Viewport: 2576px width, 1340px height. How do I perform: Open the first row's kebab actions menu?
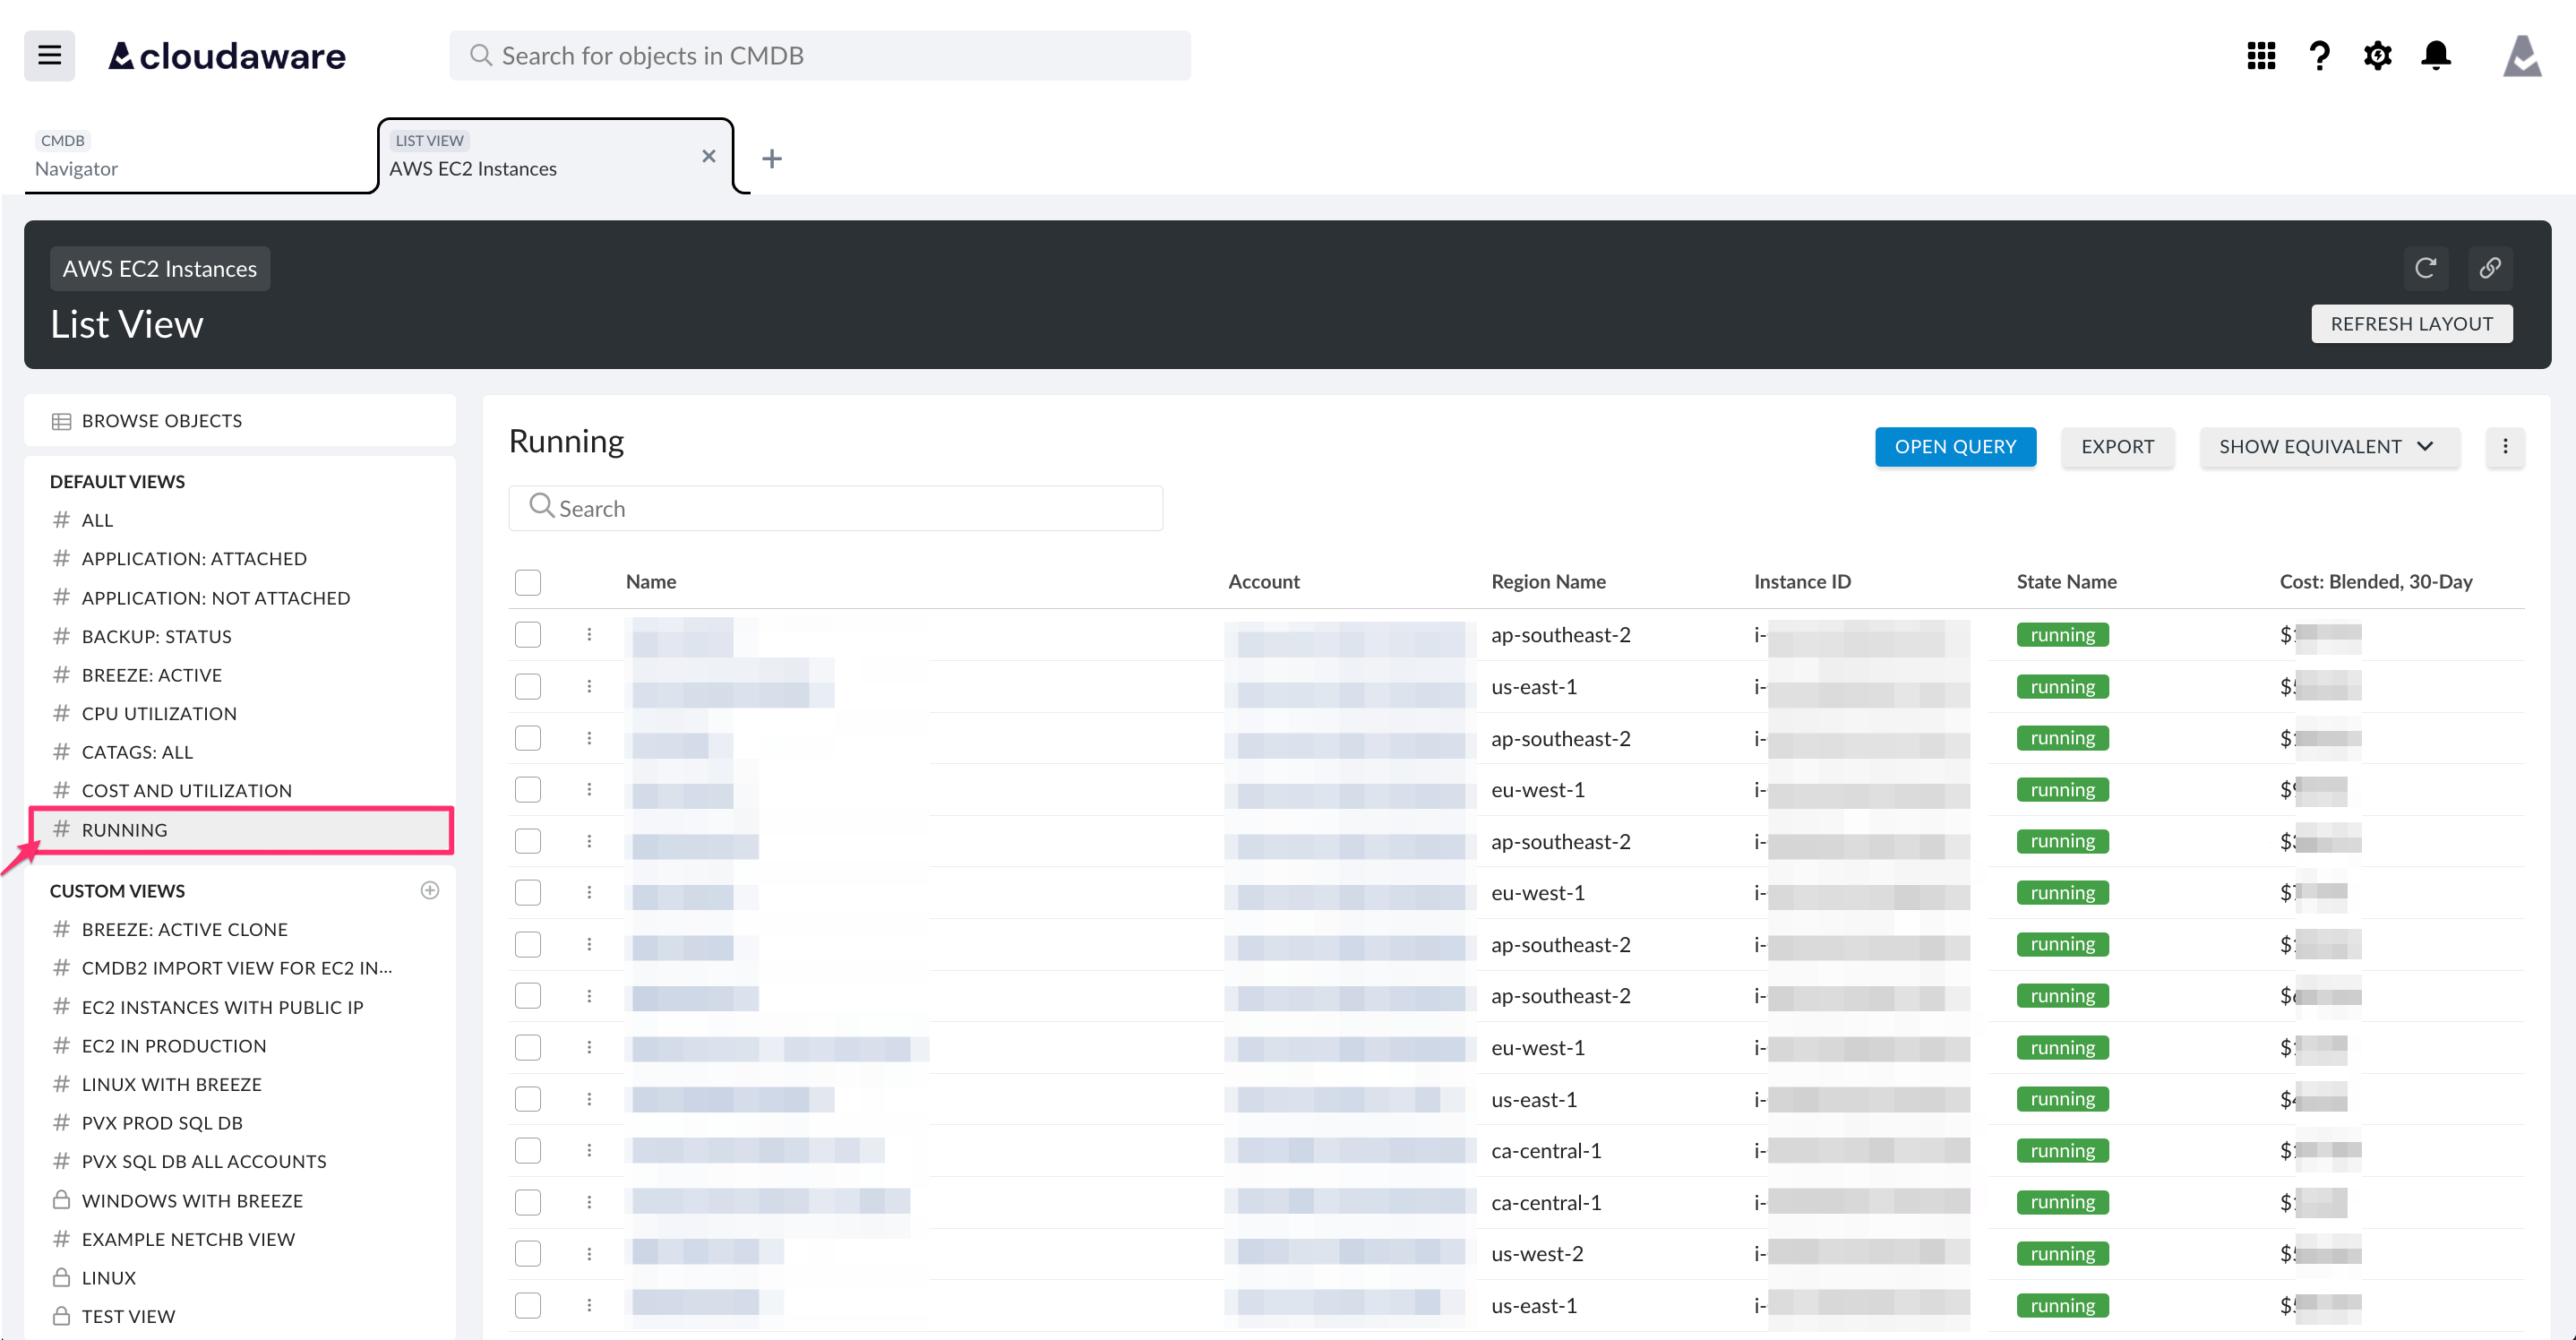click(590, 634)
